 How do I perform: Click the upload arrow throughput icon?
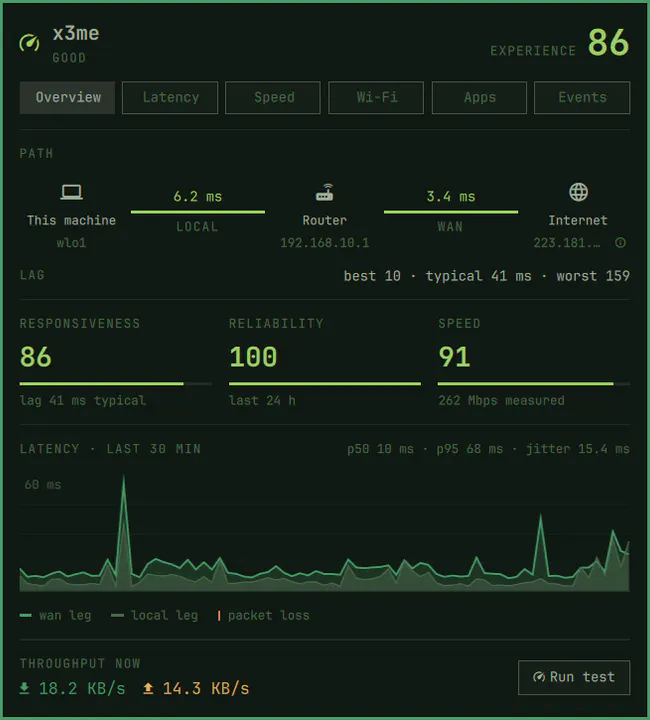point(148,688)
